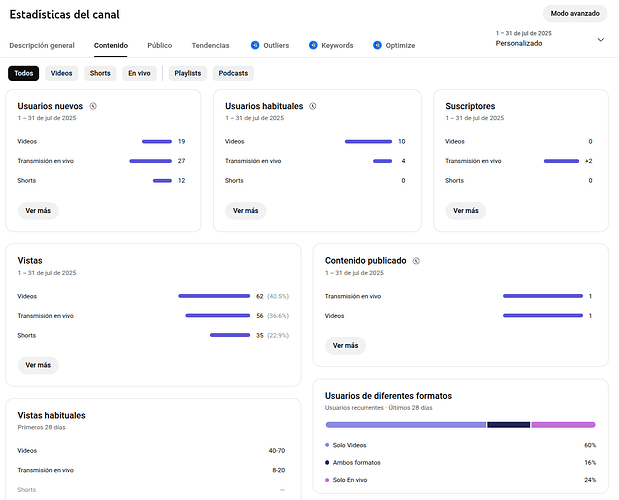Filter content by Playlists
619x500 pixels.
pos(187,73)
